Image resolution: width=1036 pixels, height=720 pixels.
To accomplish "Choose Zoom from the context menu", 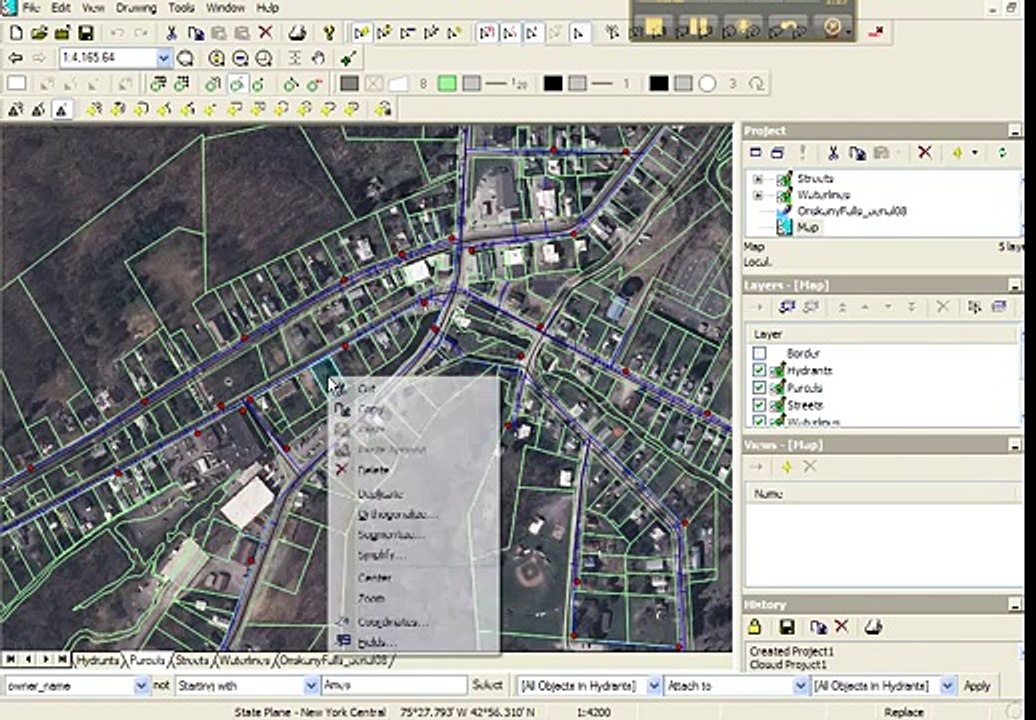I will point(371,598).
